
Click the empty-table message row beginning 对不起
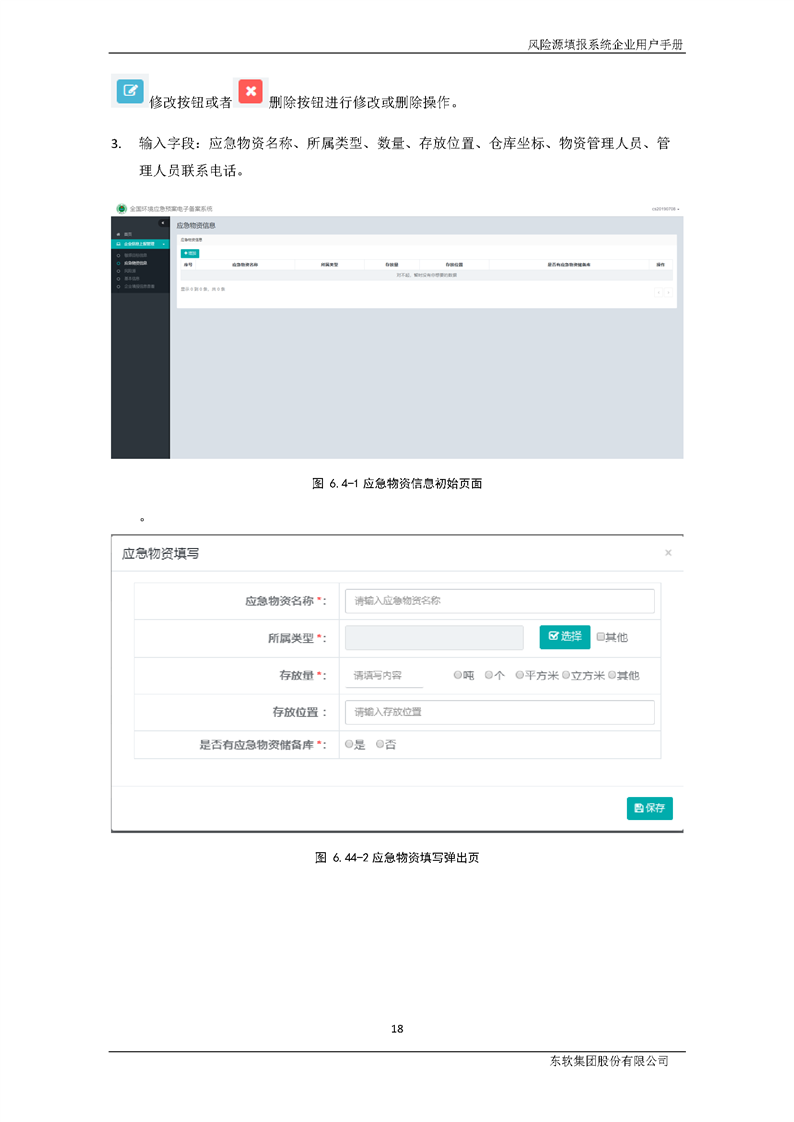426,275
